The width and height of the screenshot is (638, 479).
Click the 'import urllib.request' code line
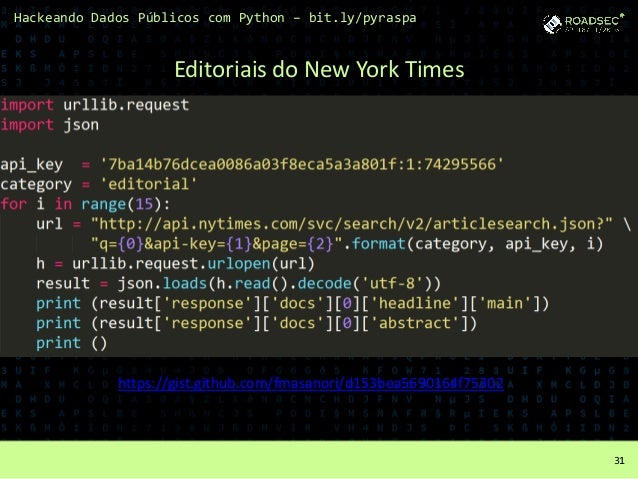(x=95, y=105)
